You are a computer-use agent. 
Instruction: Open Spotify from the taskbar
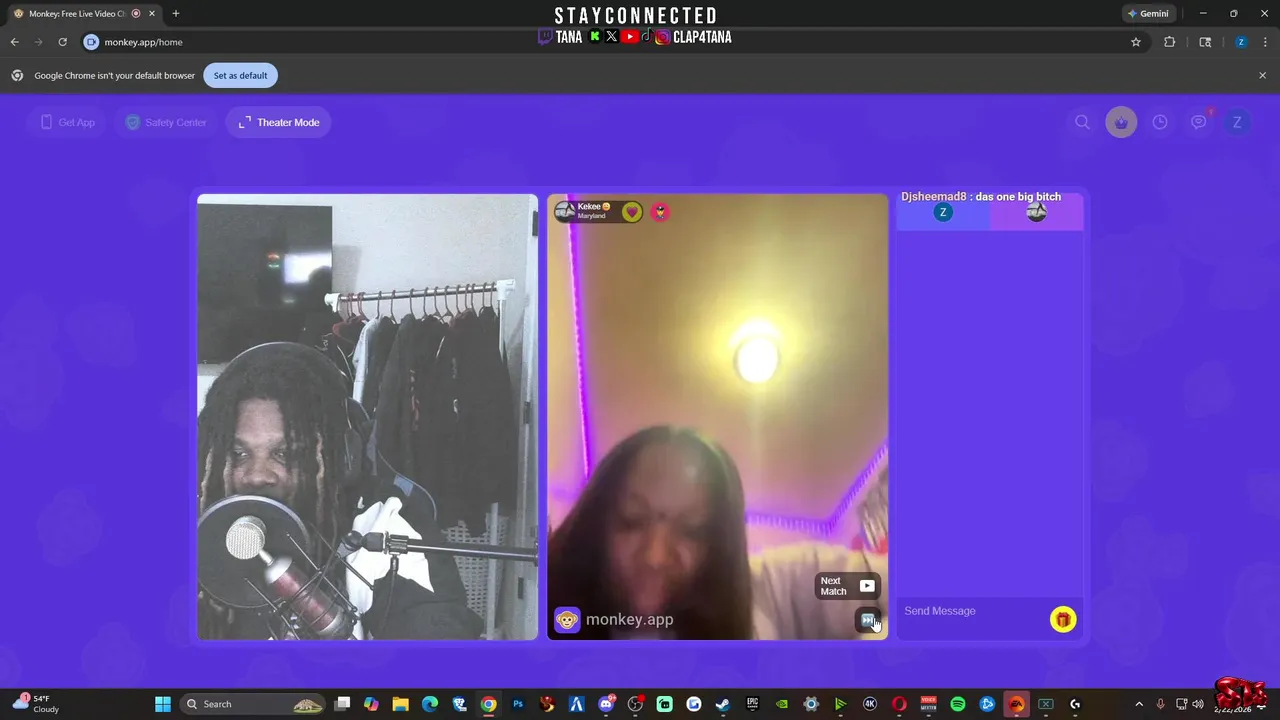(x=958, y=704)
